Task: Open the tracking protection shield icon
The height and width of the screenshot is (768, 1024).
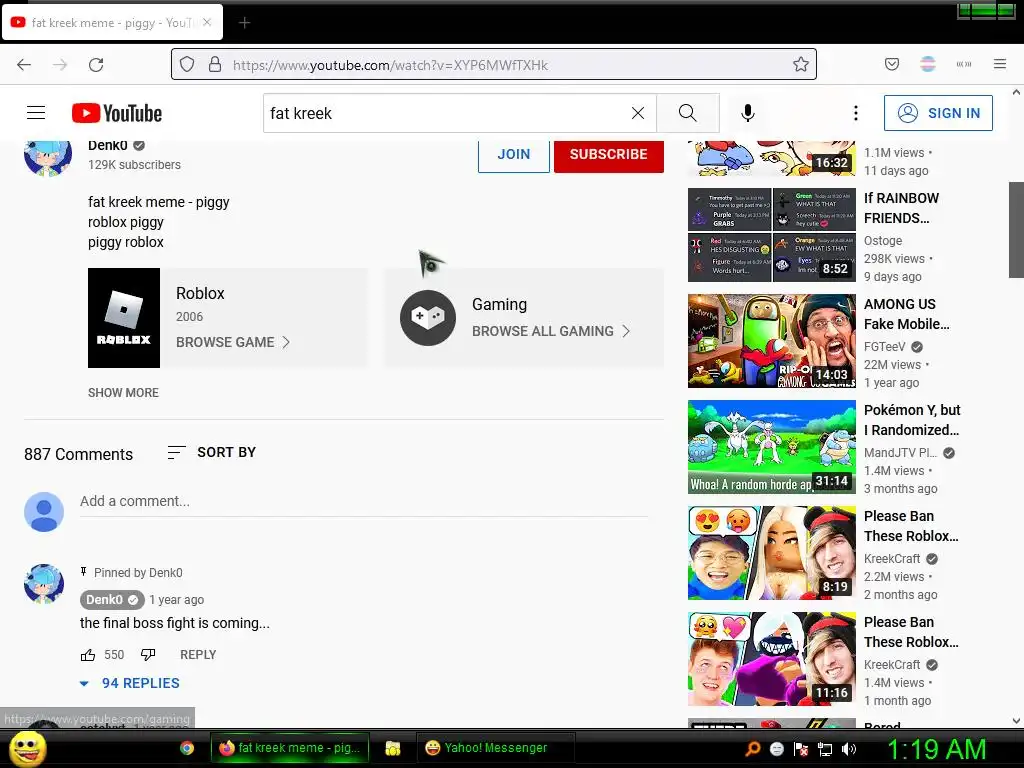Action: (x=187, y=64)
